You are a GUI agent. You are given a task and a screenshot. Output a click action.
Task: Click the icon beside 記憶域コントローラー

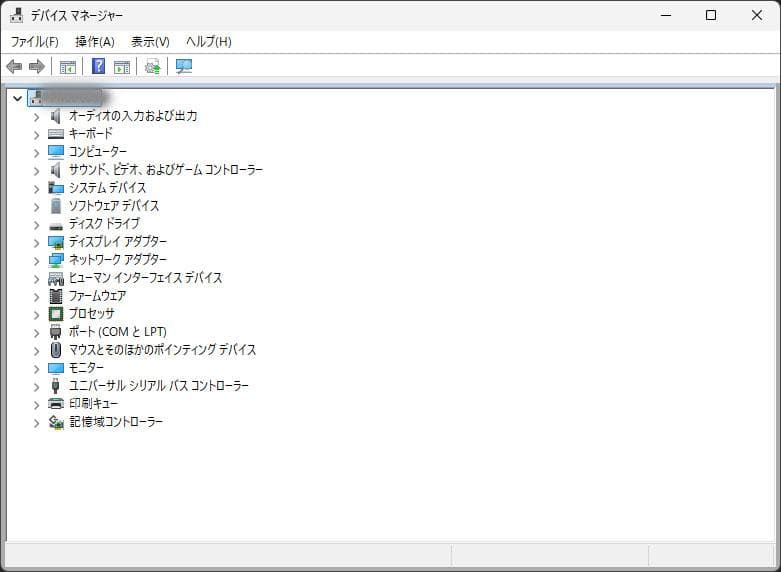(56, 423)
